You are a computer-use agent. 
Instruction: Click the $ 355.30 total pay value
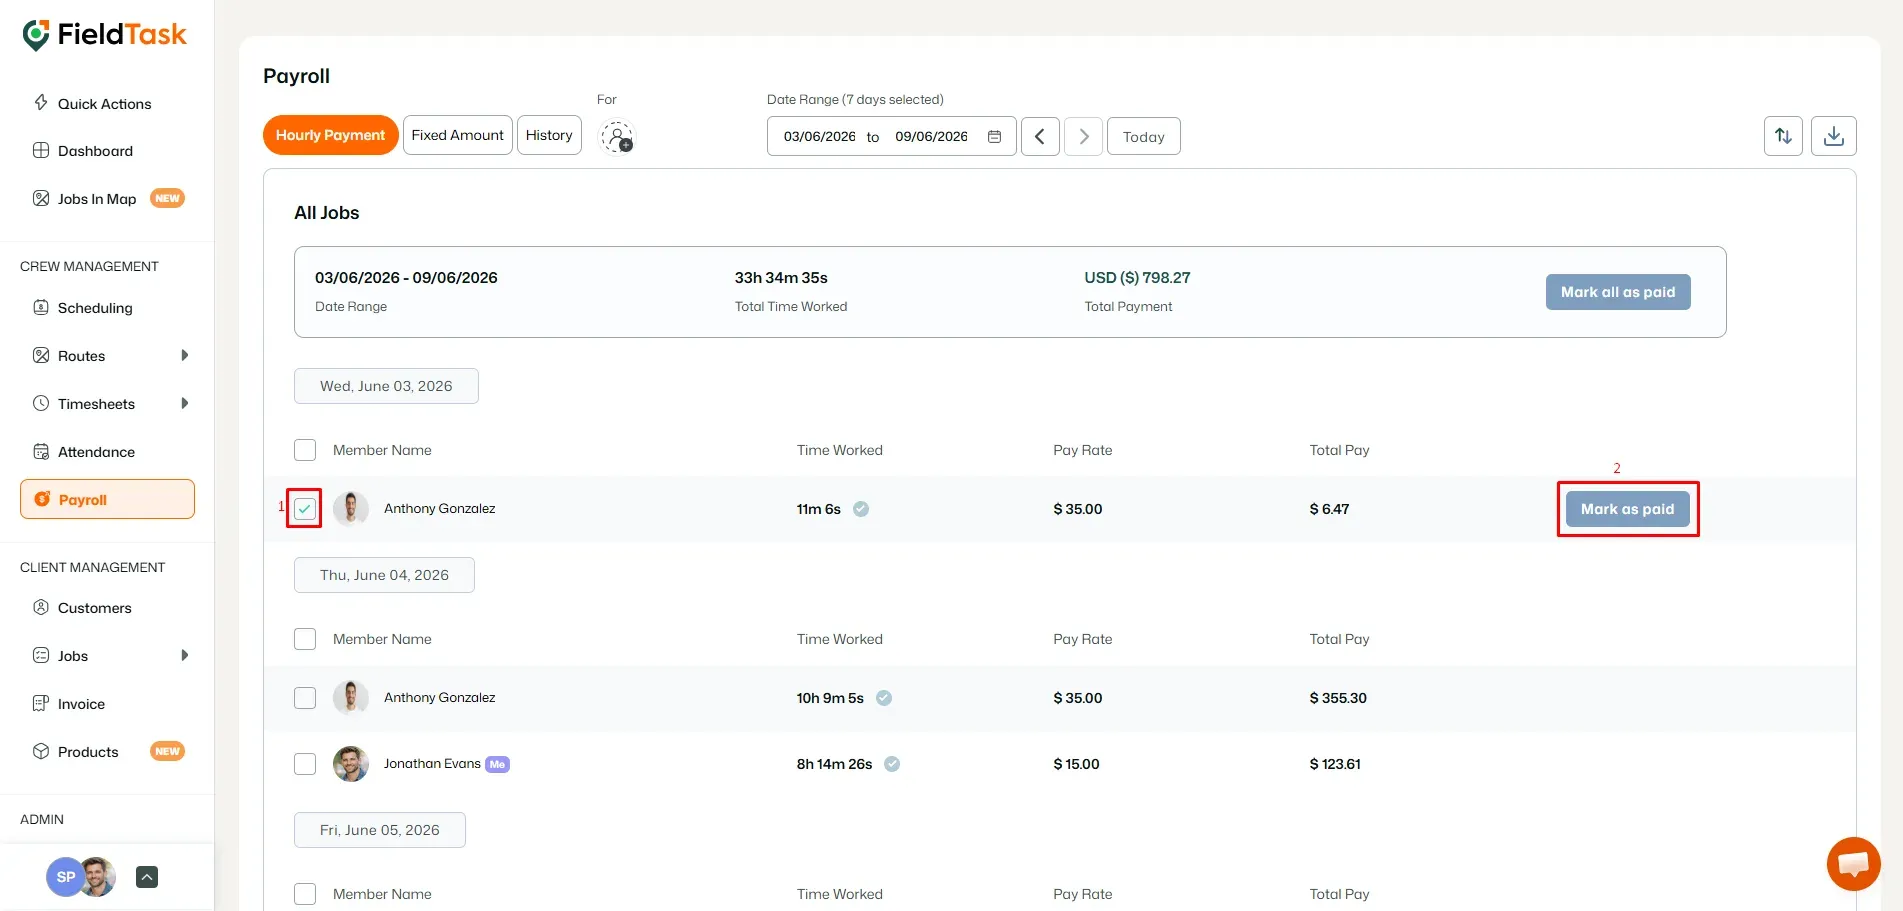click(x=1338, y=698)
